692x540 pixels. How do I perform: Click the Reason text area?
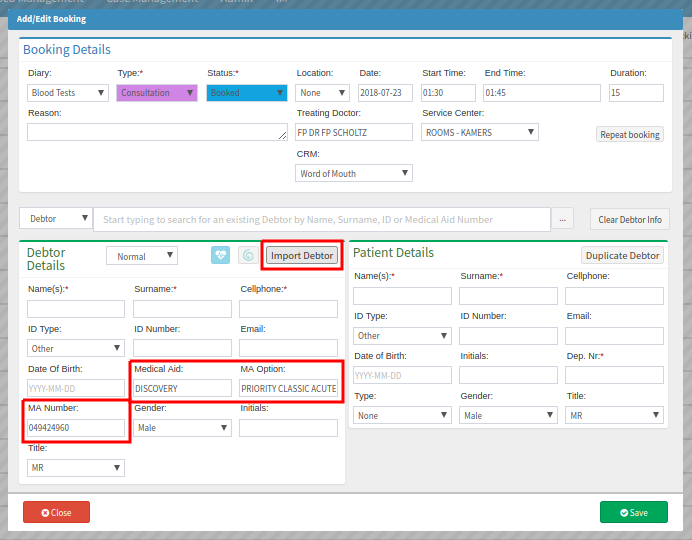point(157,132)
